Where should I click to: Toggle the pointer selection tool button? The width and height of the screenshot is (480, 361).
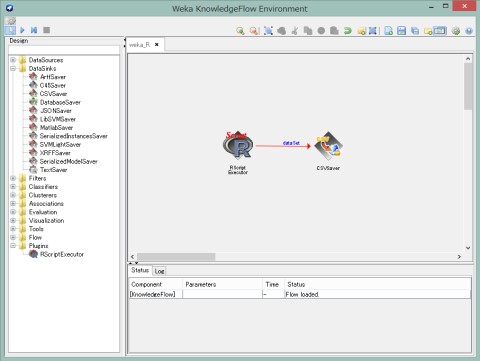point(10,30)
